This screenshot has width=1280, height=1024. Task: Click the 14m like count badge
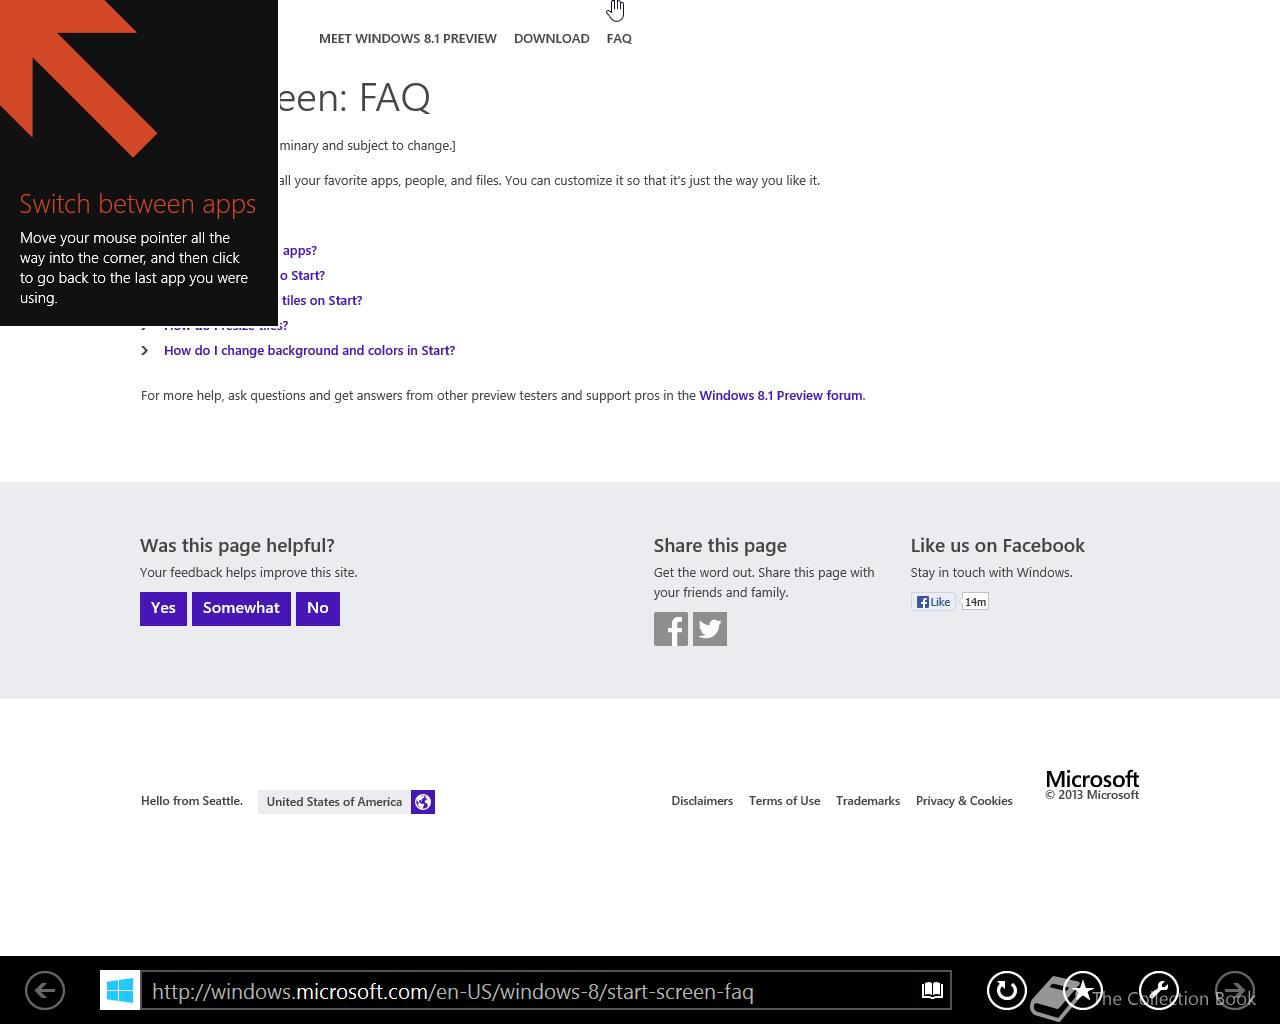click(x=975, y=601)
